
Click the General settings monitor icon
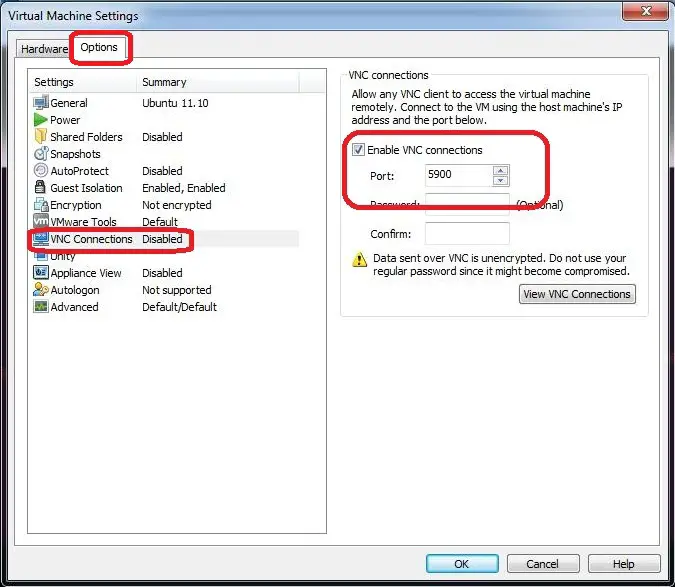coord(41,103)
